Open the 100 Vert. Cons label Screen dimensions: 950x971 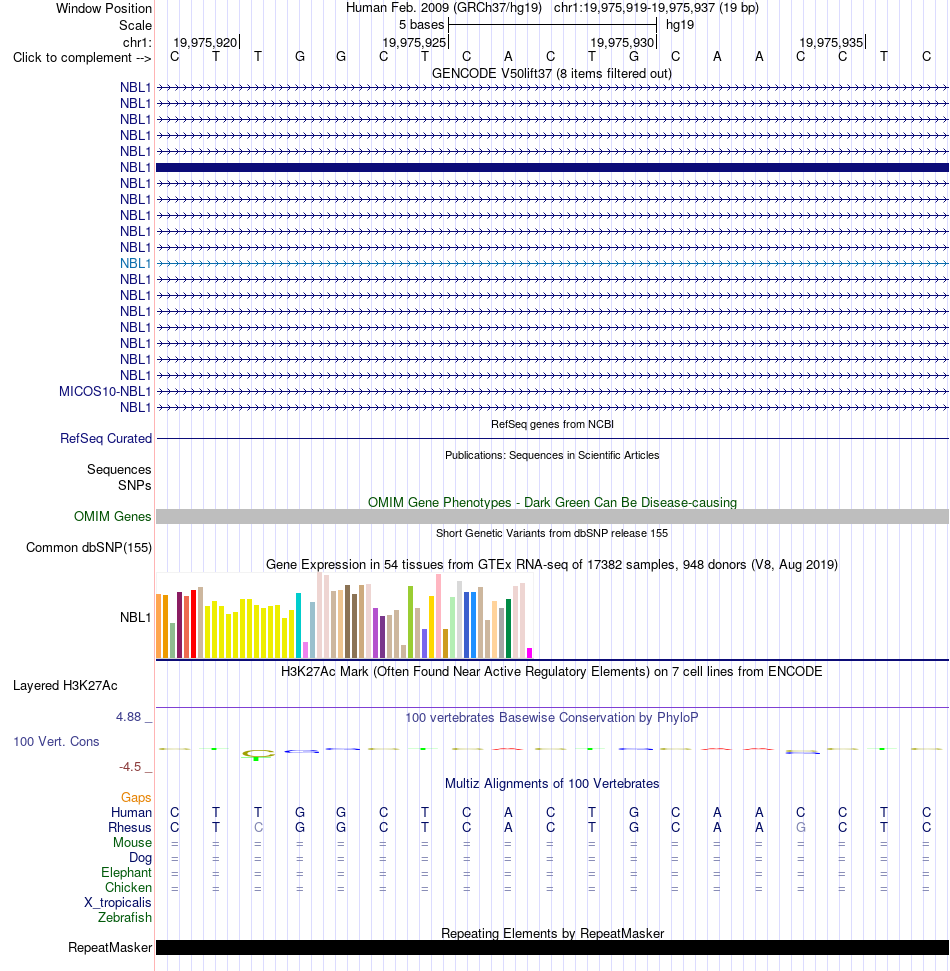[x=56, y=741]
